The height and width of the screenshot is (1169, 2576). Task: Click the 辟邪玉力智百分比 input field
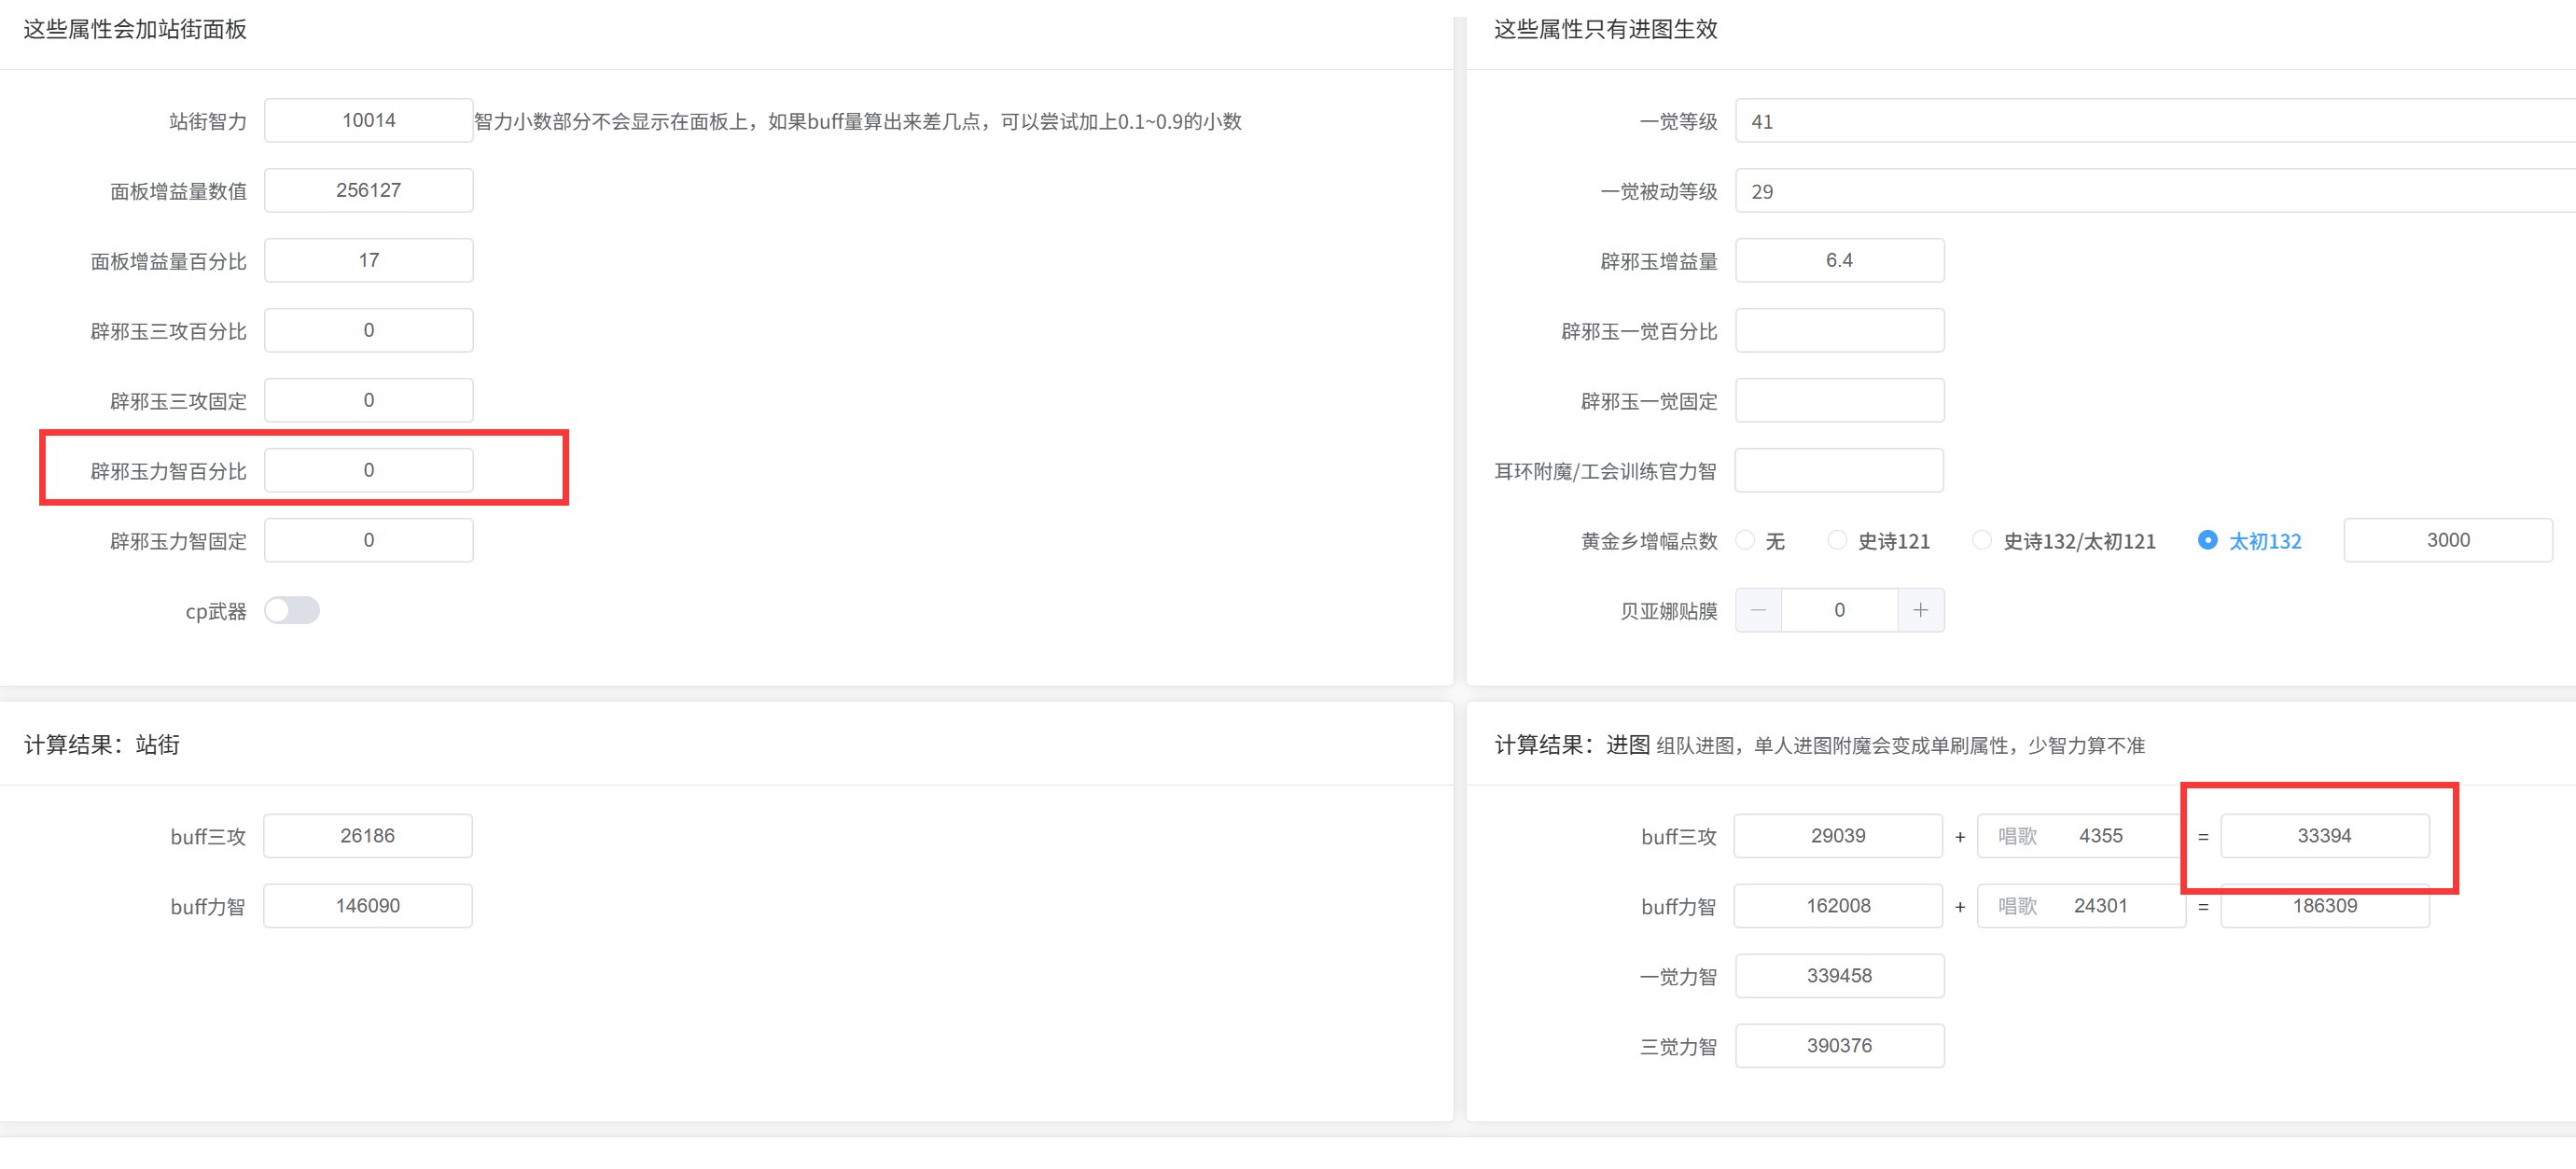coord(369,470)
